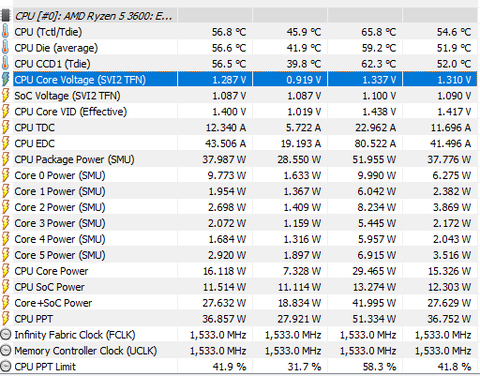
Task: Click the 0.919 V minimum core voltage value
Action: click(304, 80)
